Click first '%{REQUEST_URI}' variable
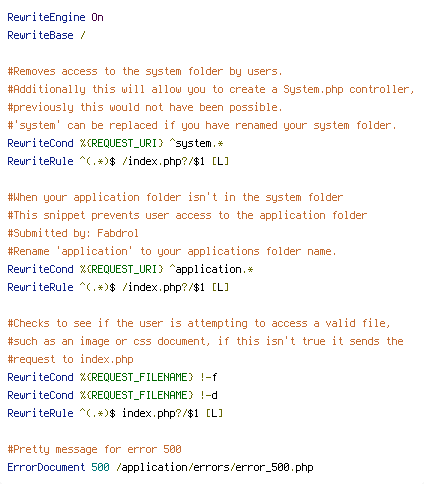This screenshot has width=424, height=484. 122,143
